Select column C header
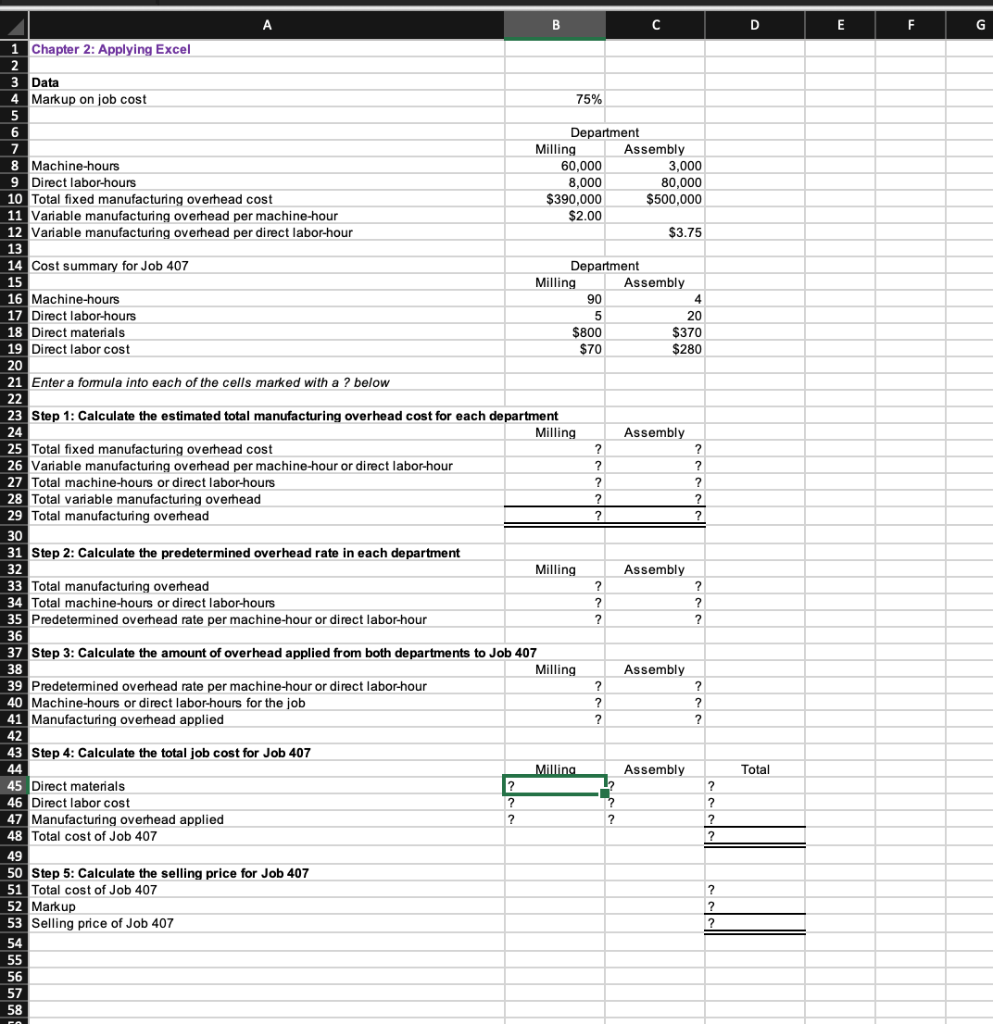Viewport: 993px width, 1024px height. 655,25
